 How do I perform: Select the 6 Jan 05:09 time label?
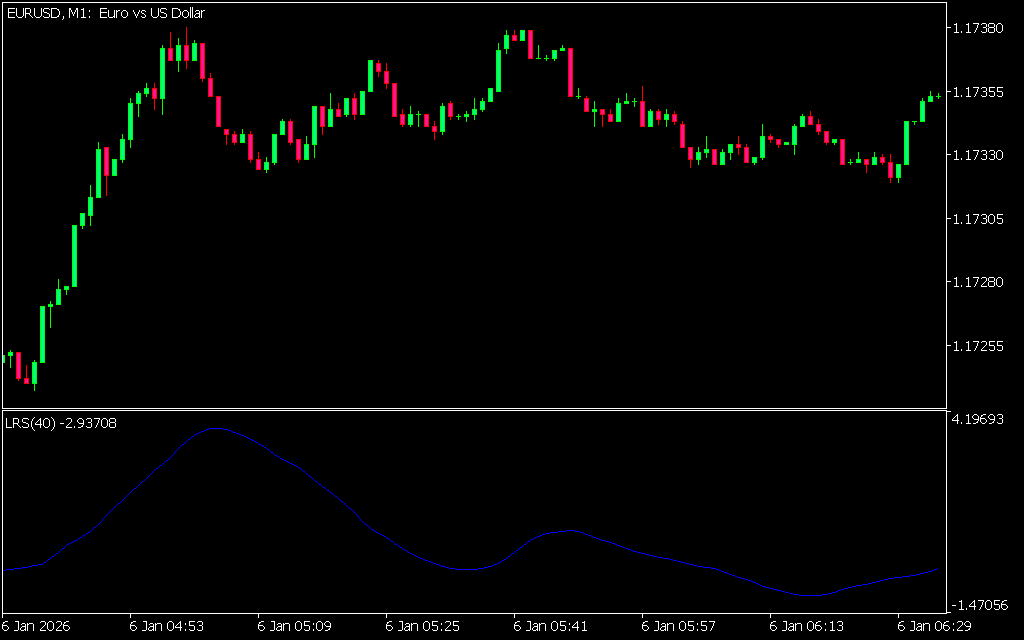coord(295,626)
